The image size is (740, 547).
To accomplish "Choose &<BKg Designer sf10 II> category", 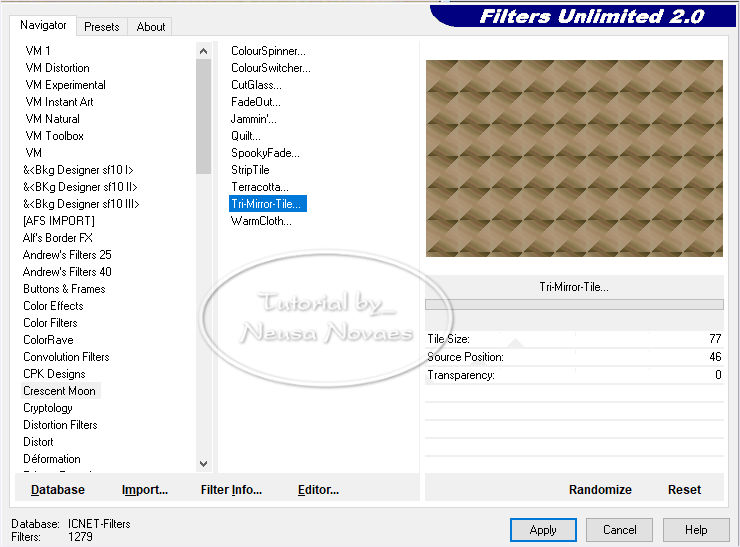I will [x=80, y=186].
